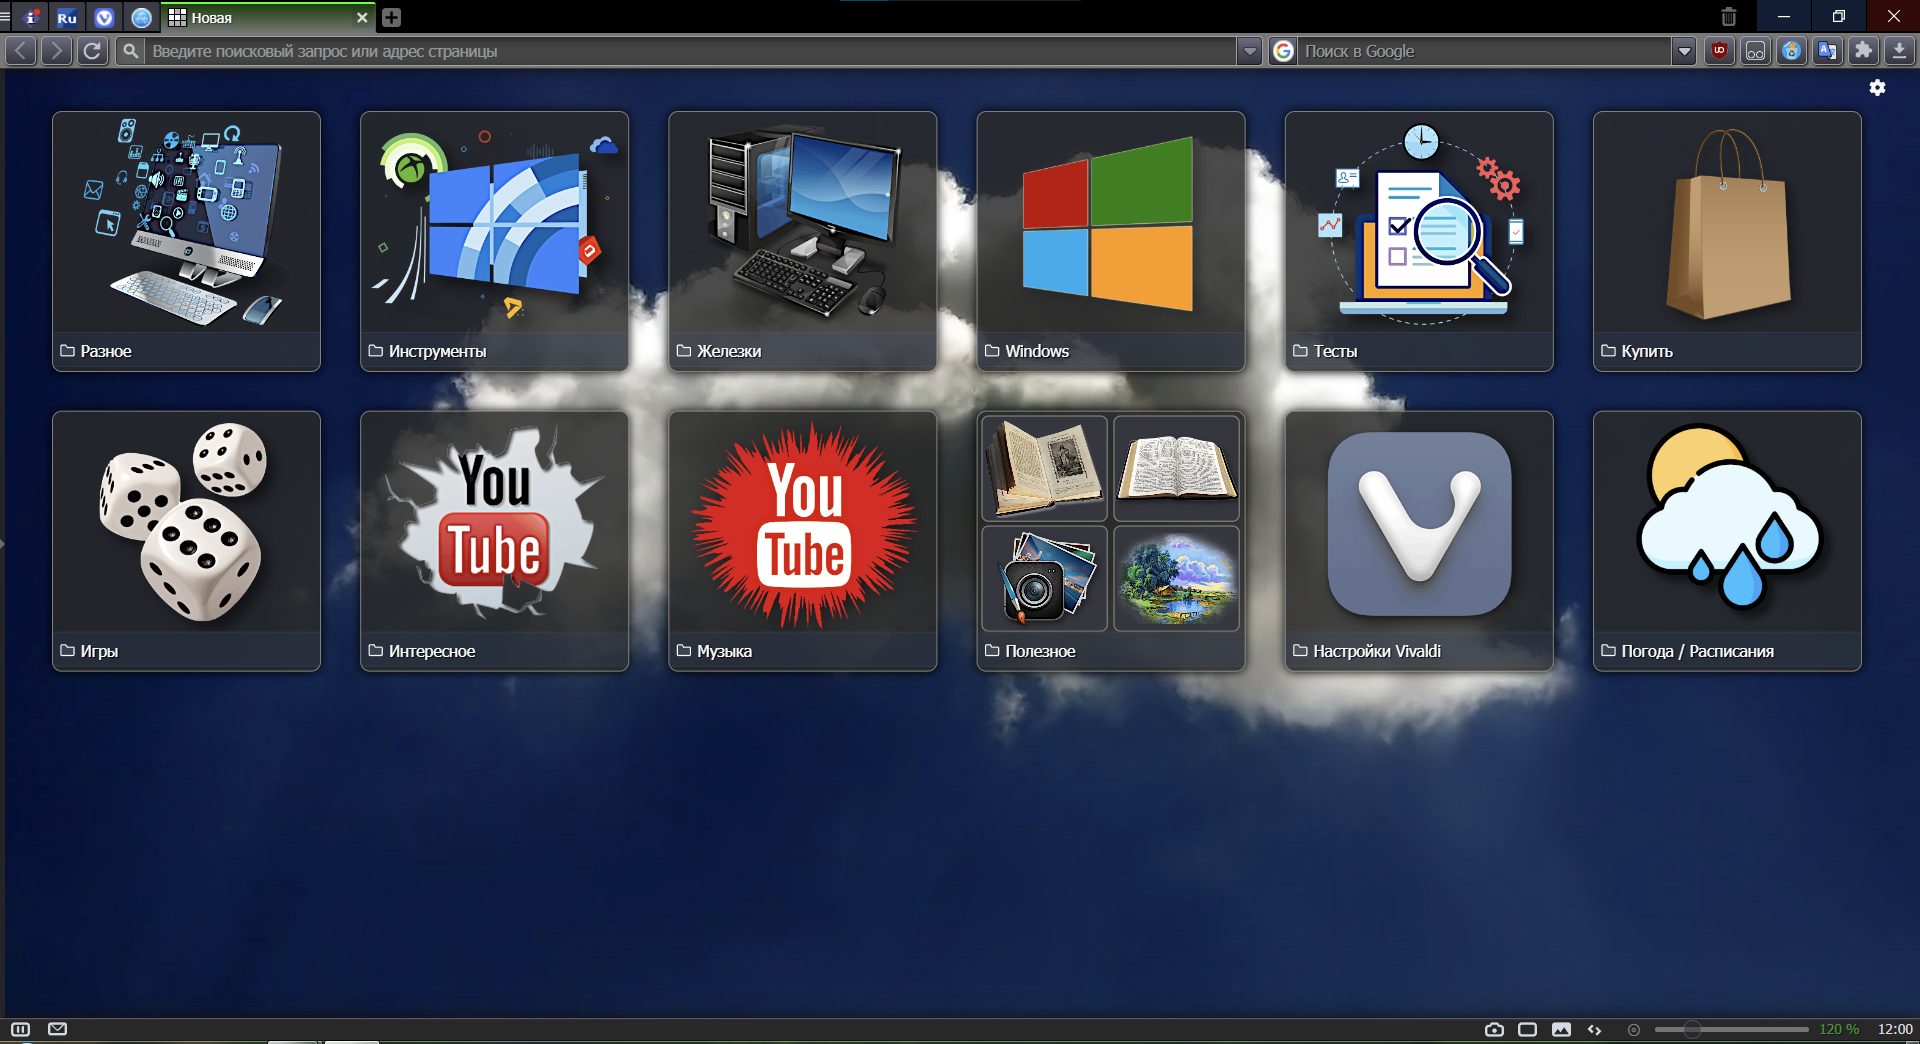This screenshot has width=1920, height=1044.
Task: Open the camera photos thumbnail in Полезное
Action: (1045, 578)
